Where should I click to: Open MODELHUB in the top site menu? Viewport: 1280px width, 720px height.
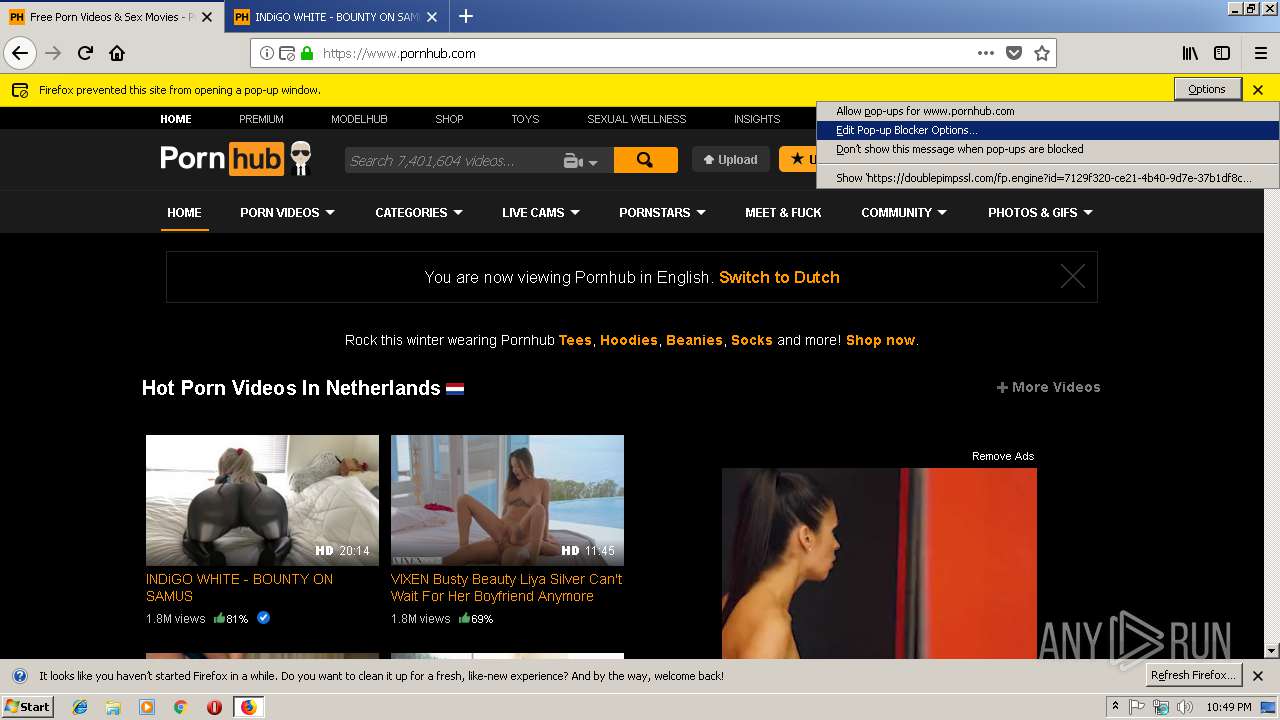tap(359, 119)
